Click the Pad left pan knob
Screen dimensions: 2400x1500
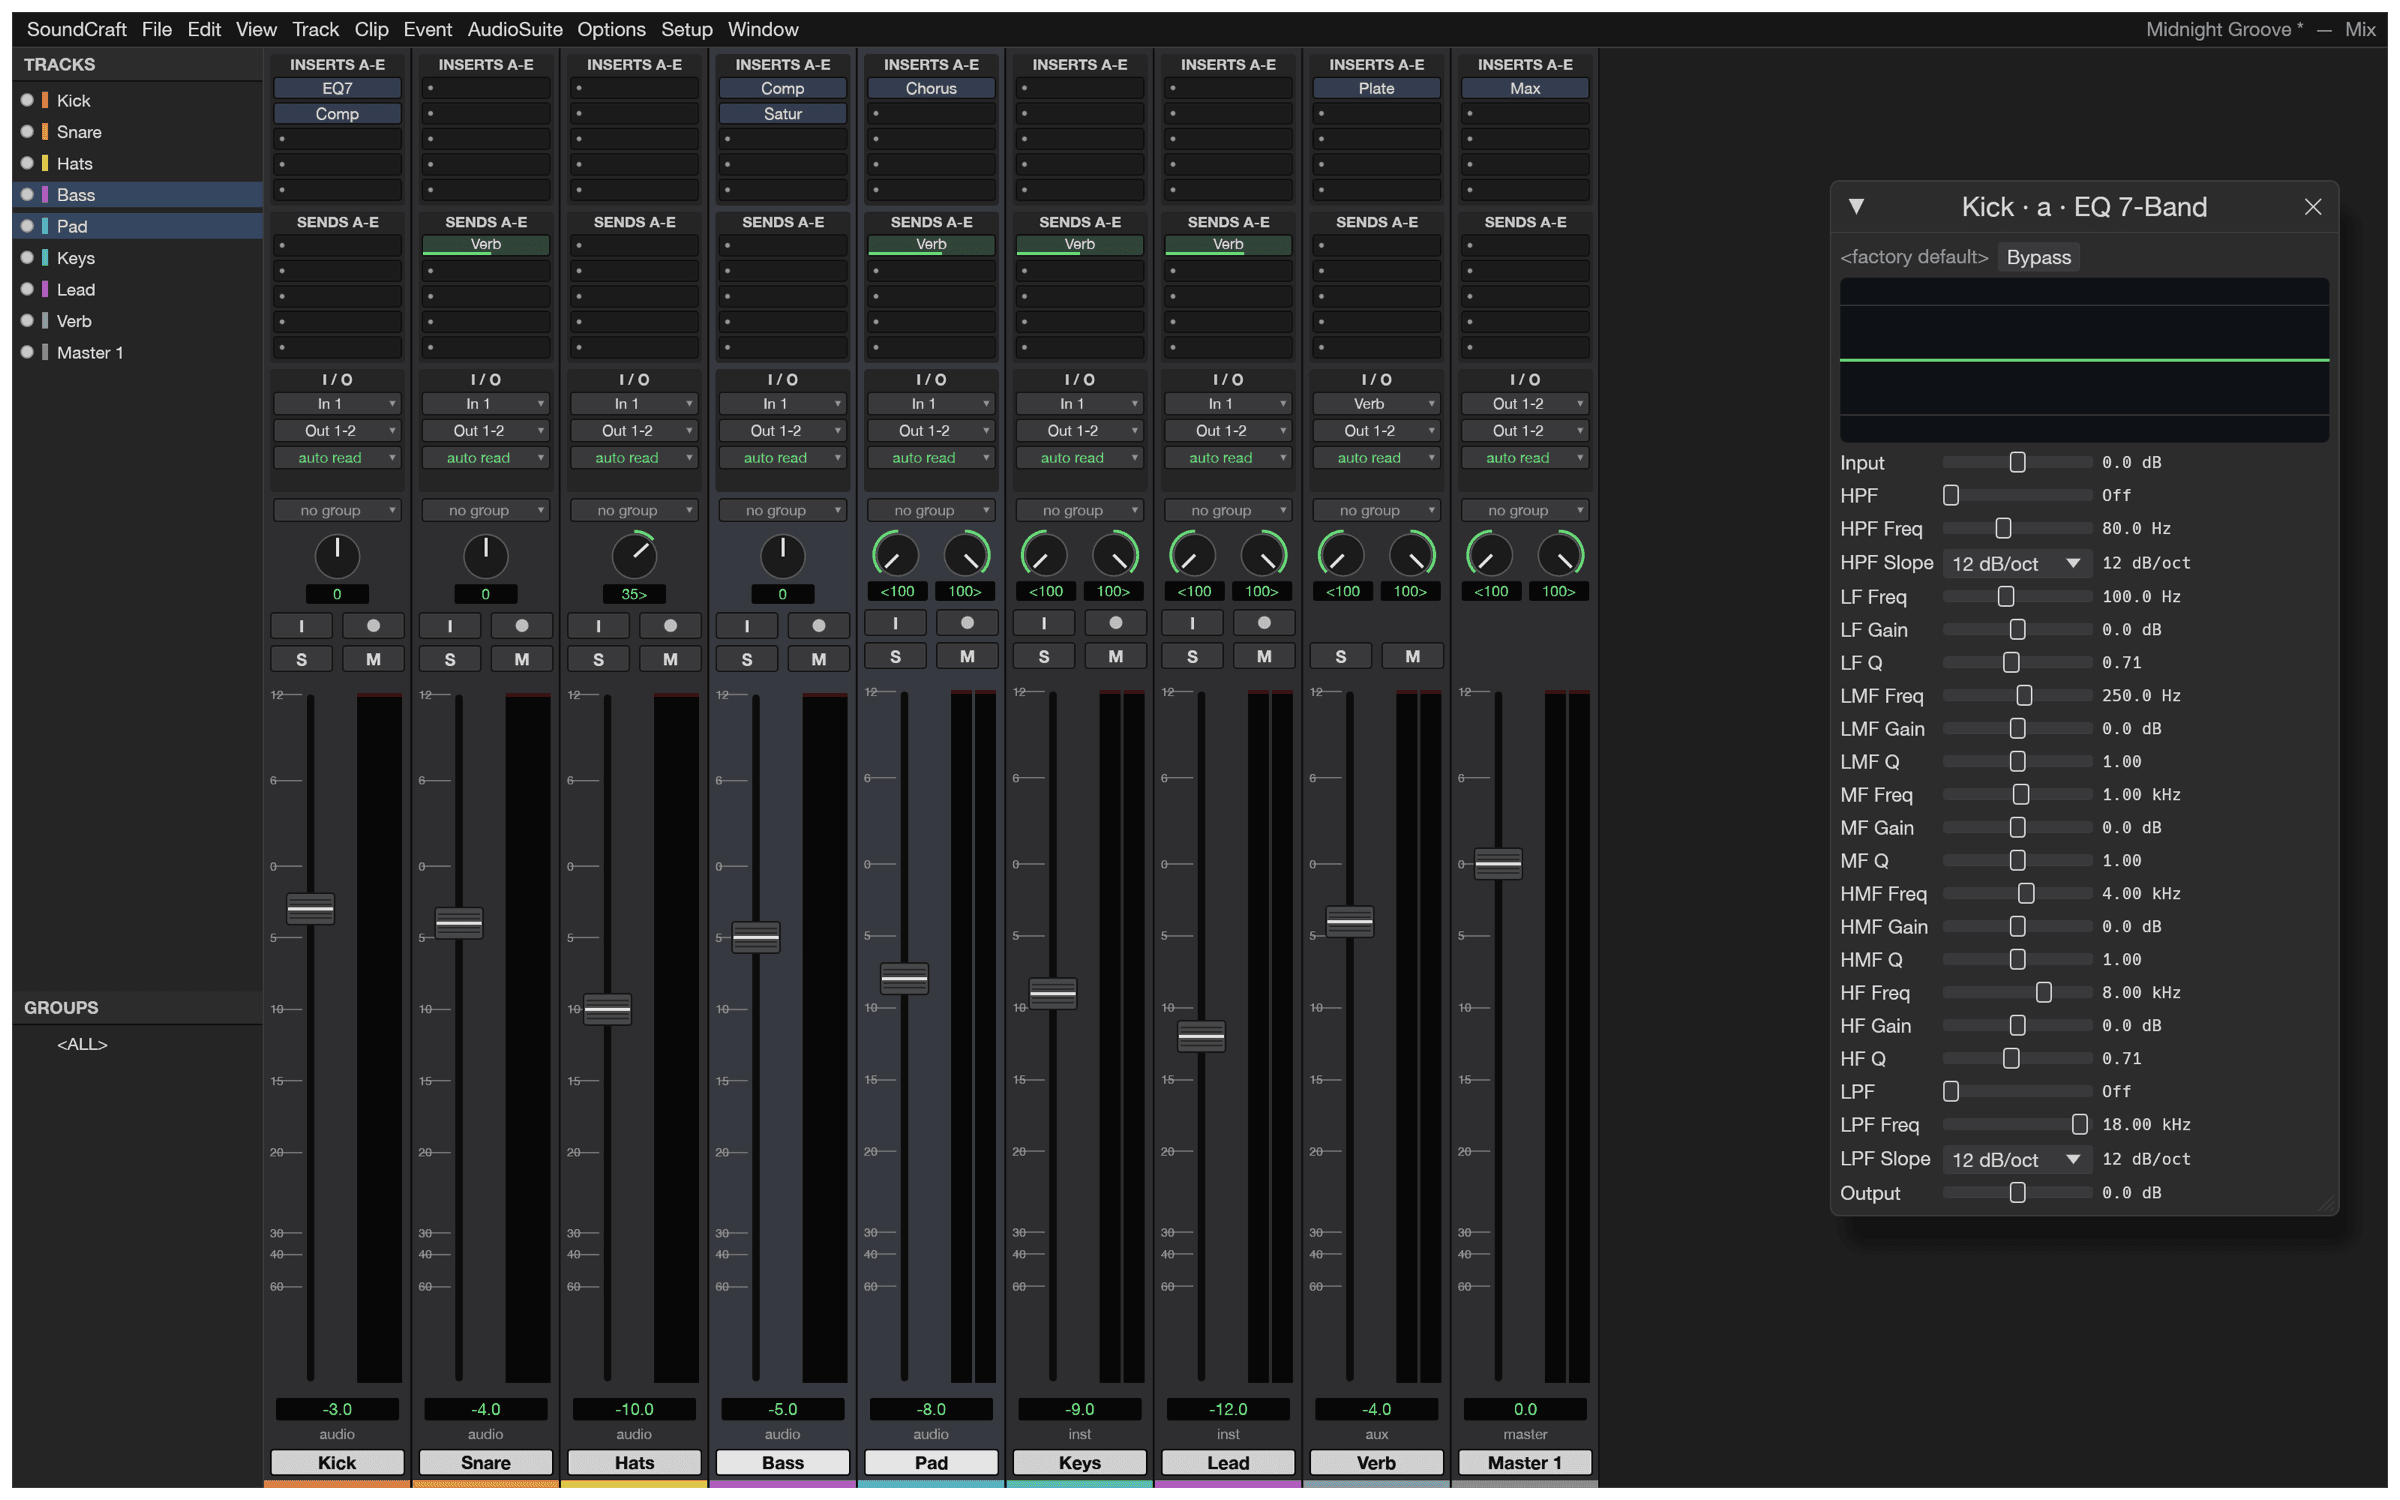(895, 555)
